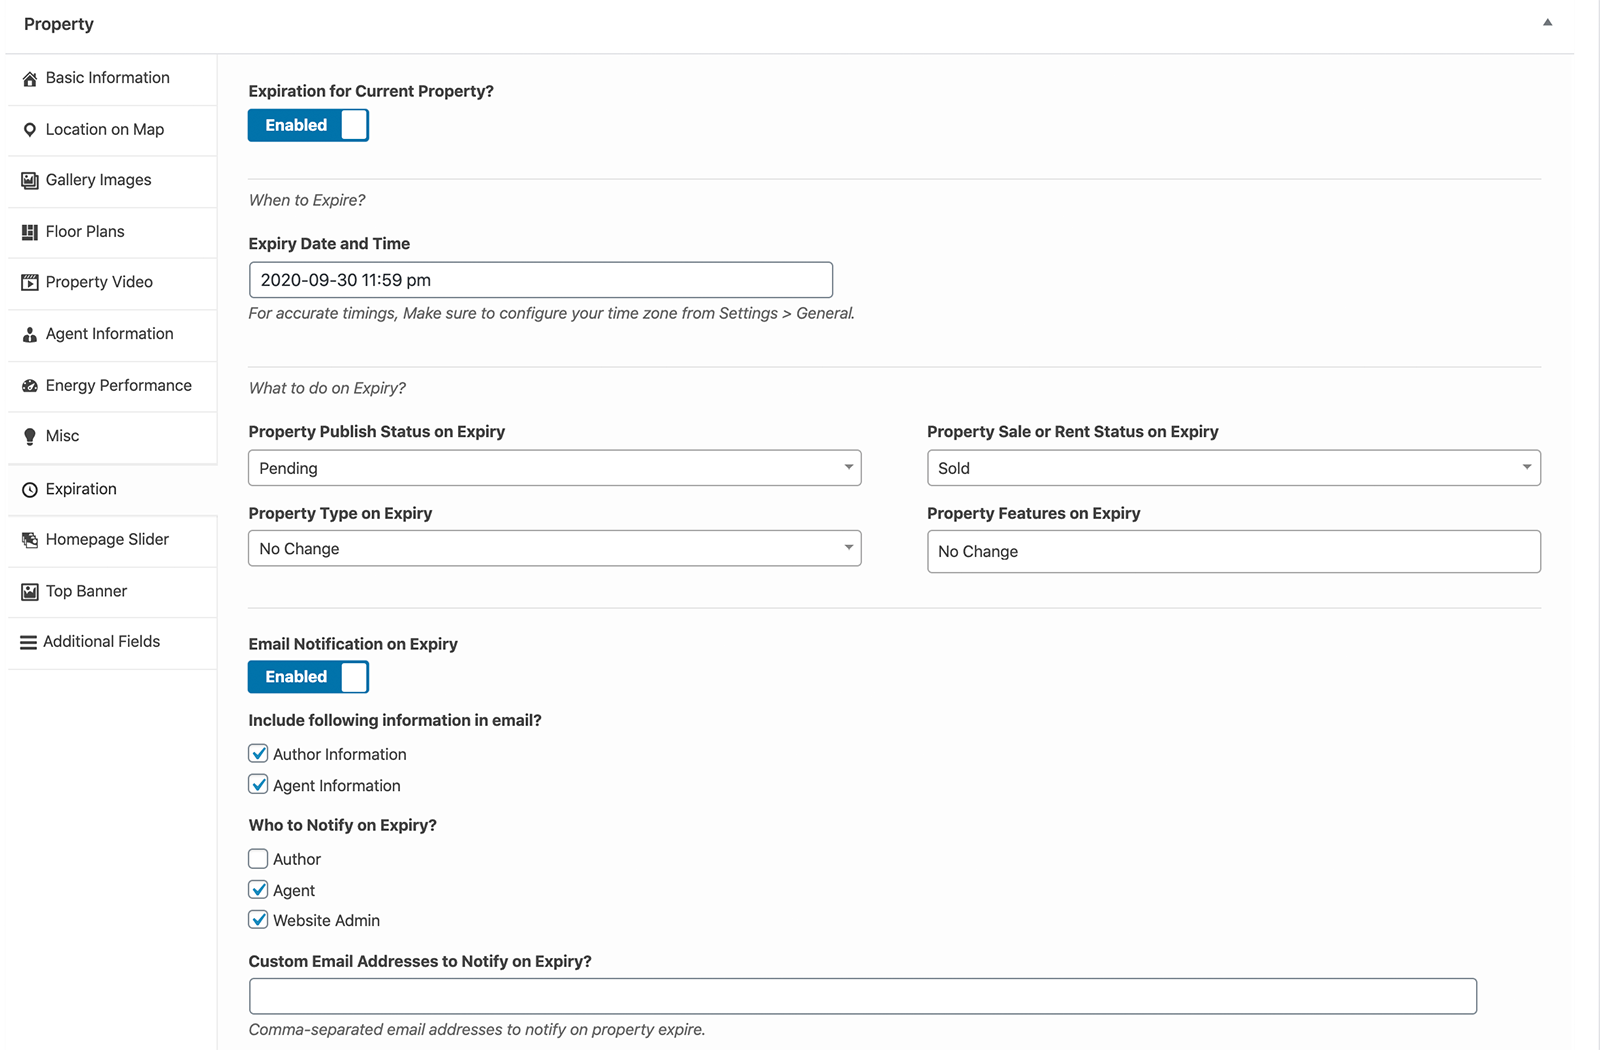Uncheck the Website Admin checkbox
1600x1050 pixels.
point(258,920)
